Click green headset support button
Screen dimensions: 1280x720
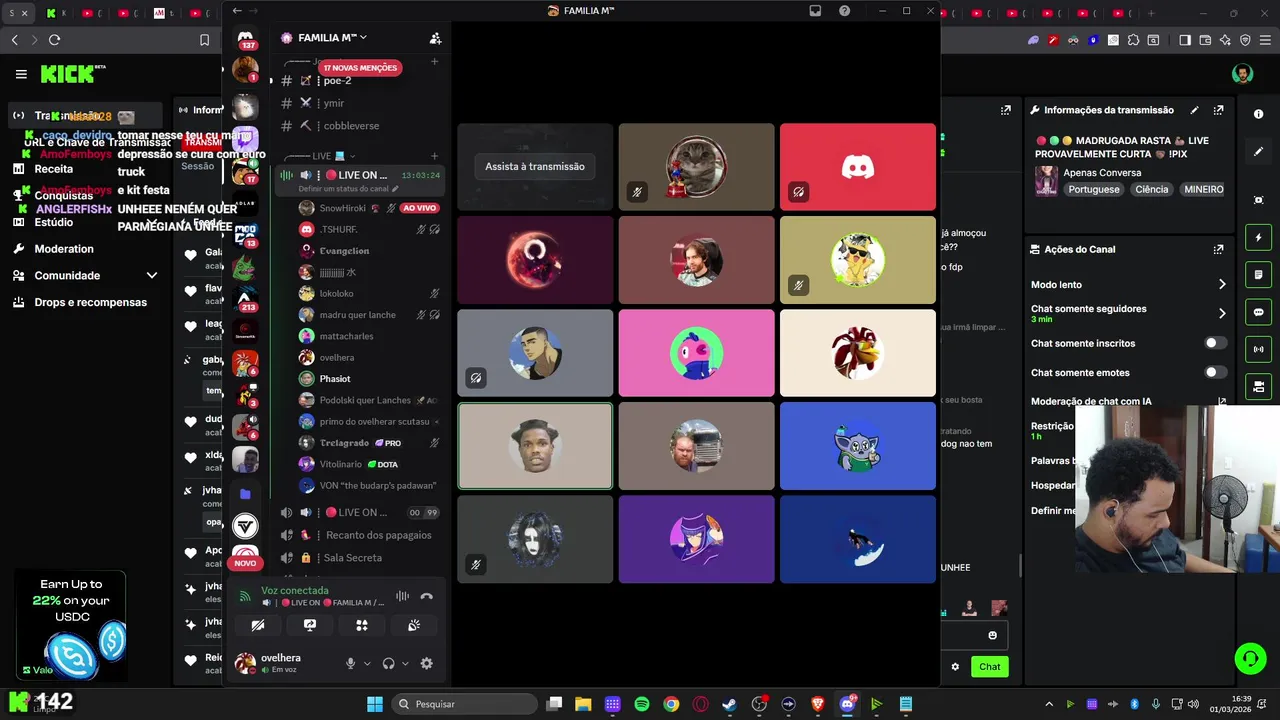(1250, 659)
